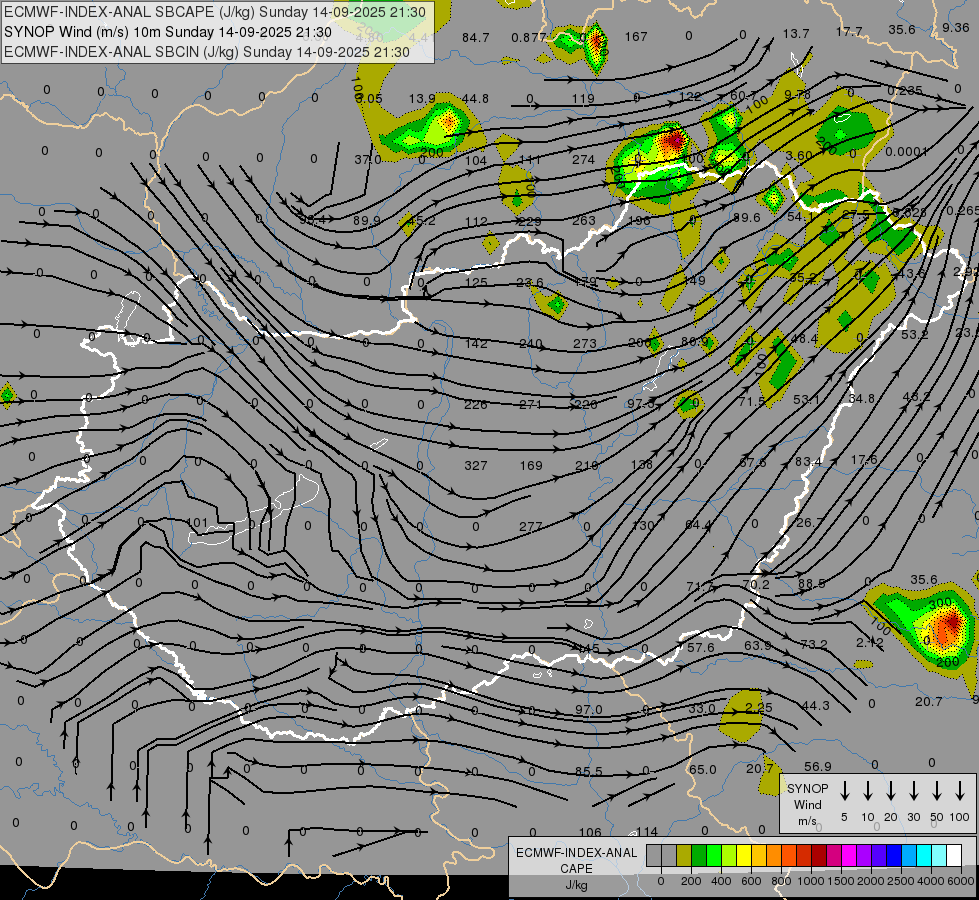This screenshot has width=979, height=900.
Task: Click the wind arrow above the 30 label
Action: tap(913, 791)
